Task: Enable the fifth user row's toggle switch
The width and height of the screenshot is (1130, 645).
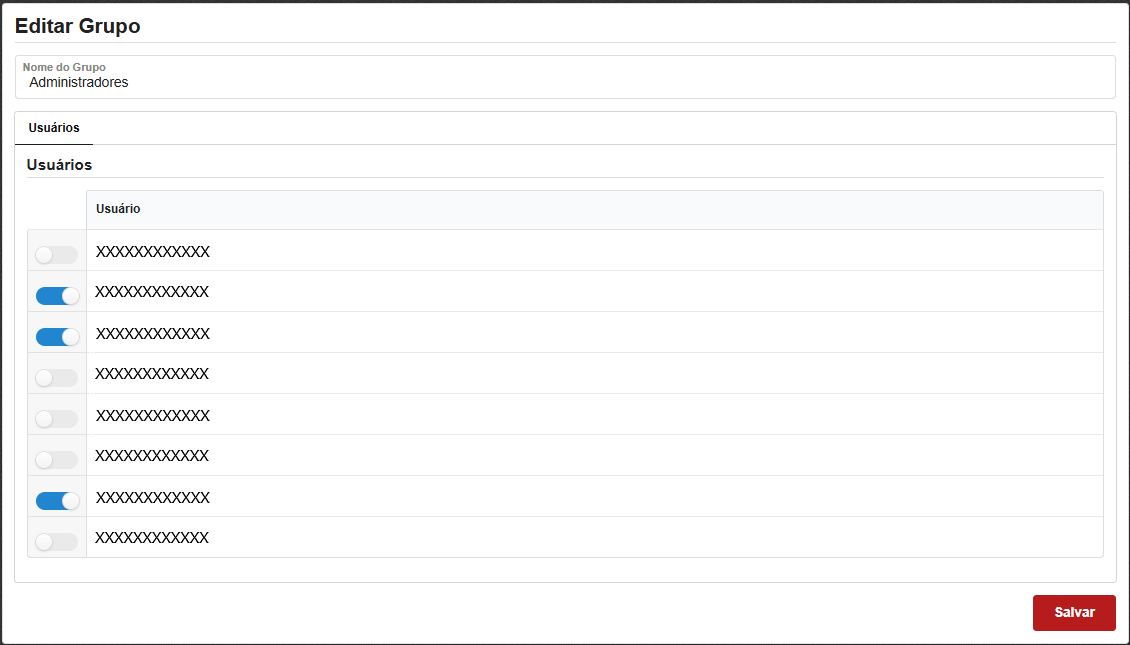Action: click(56, 419)
